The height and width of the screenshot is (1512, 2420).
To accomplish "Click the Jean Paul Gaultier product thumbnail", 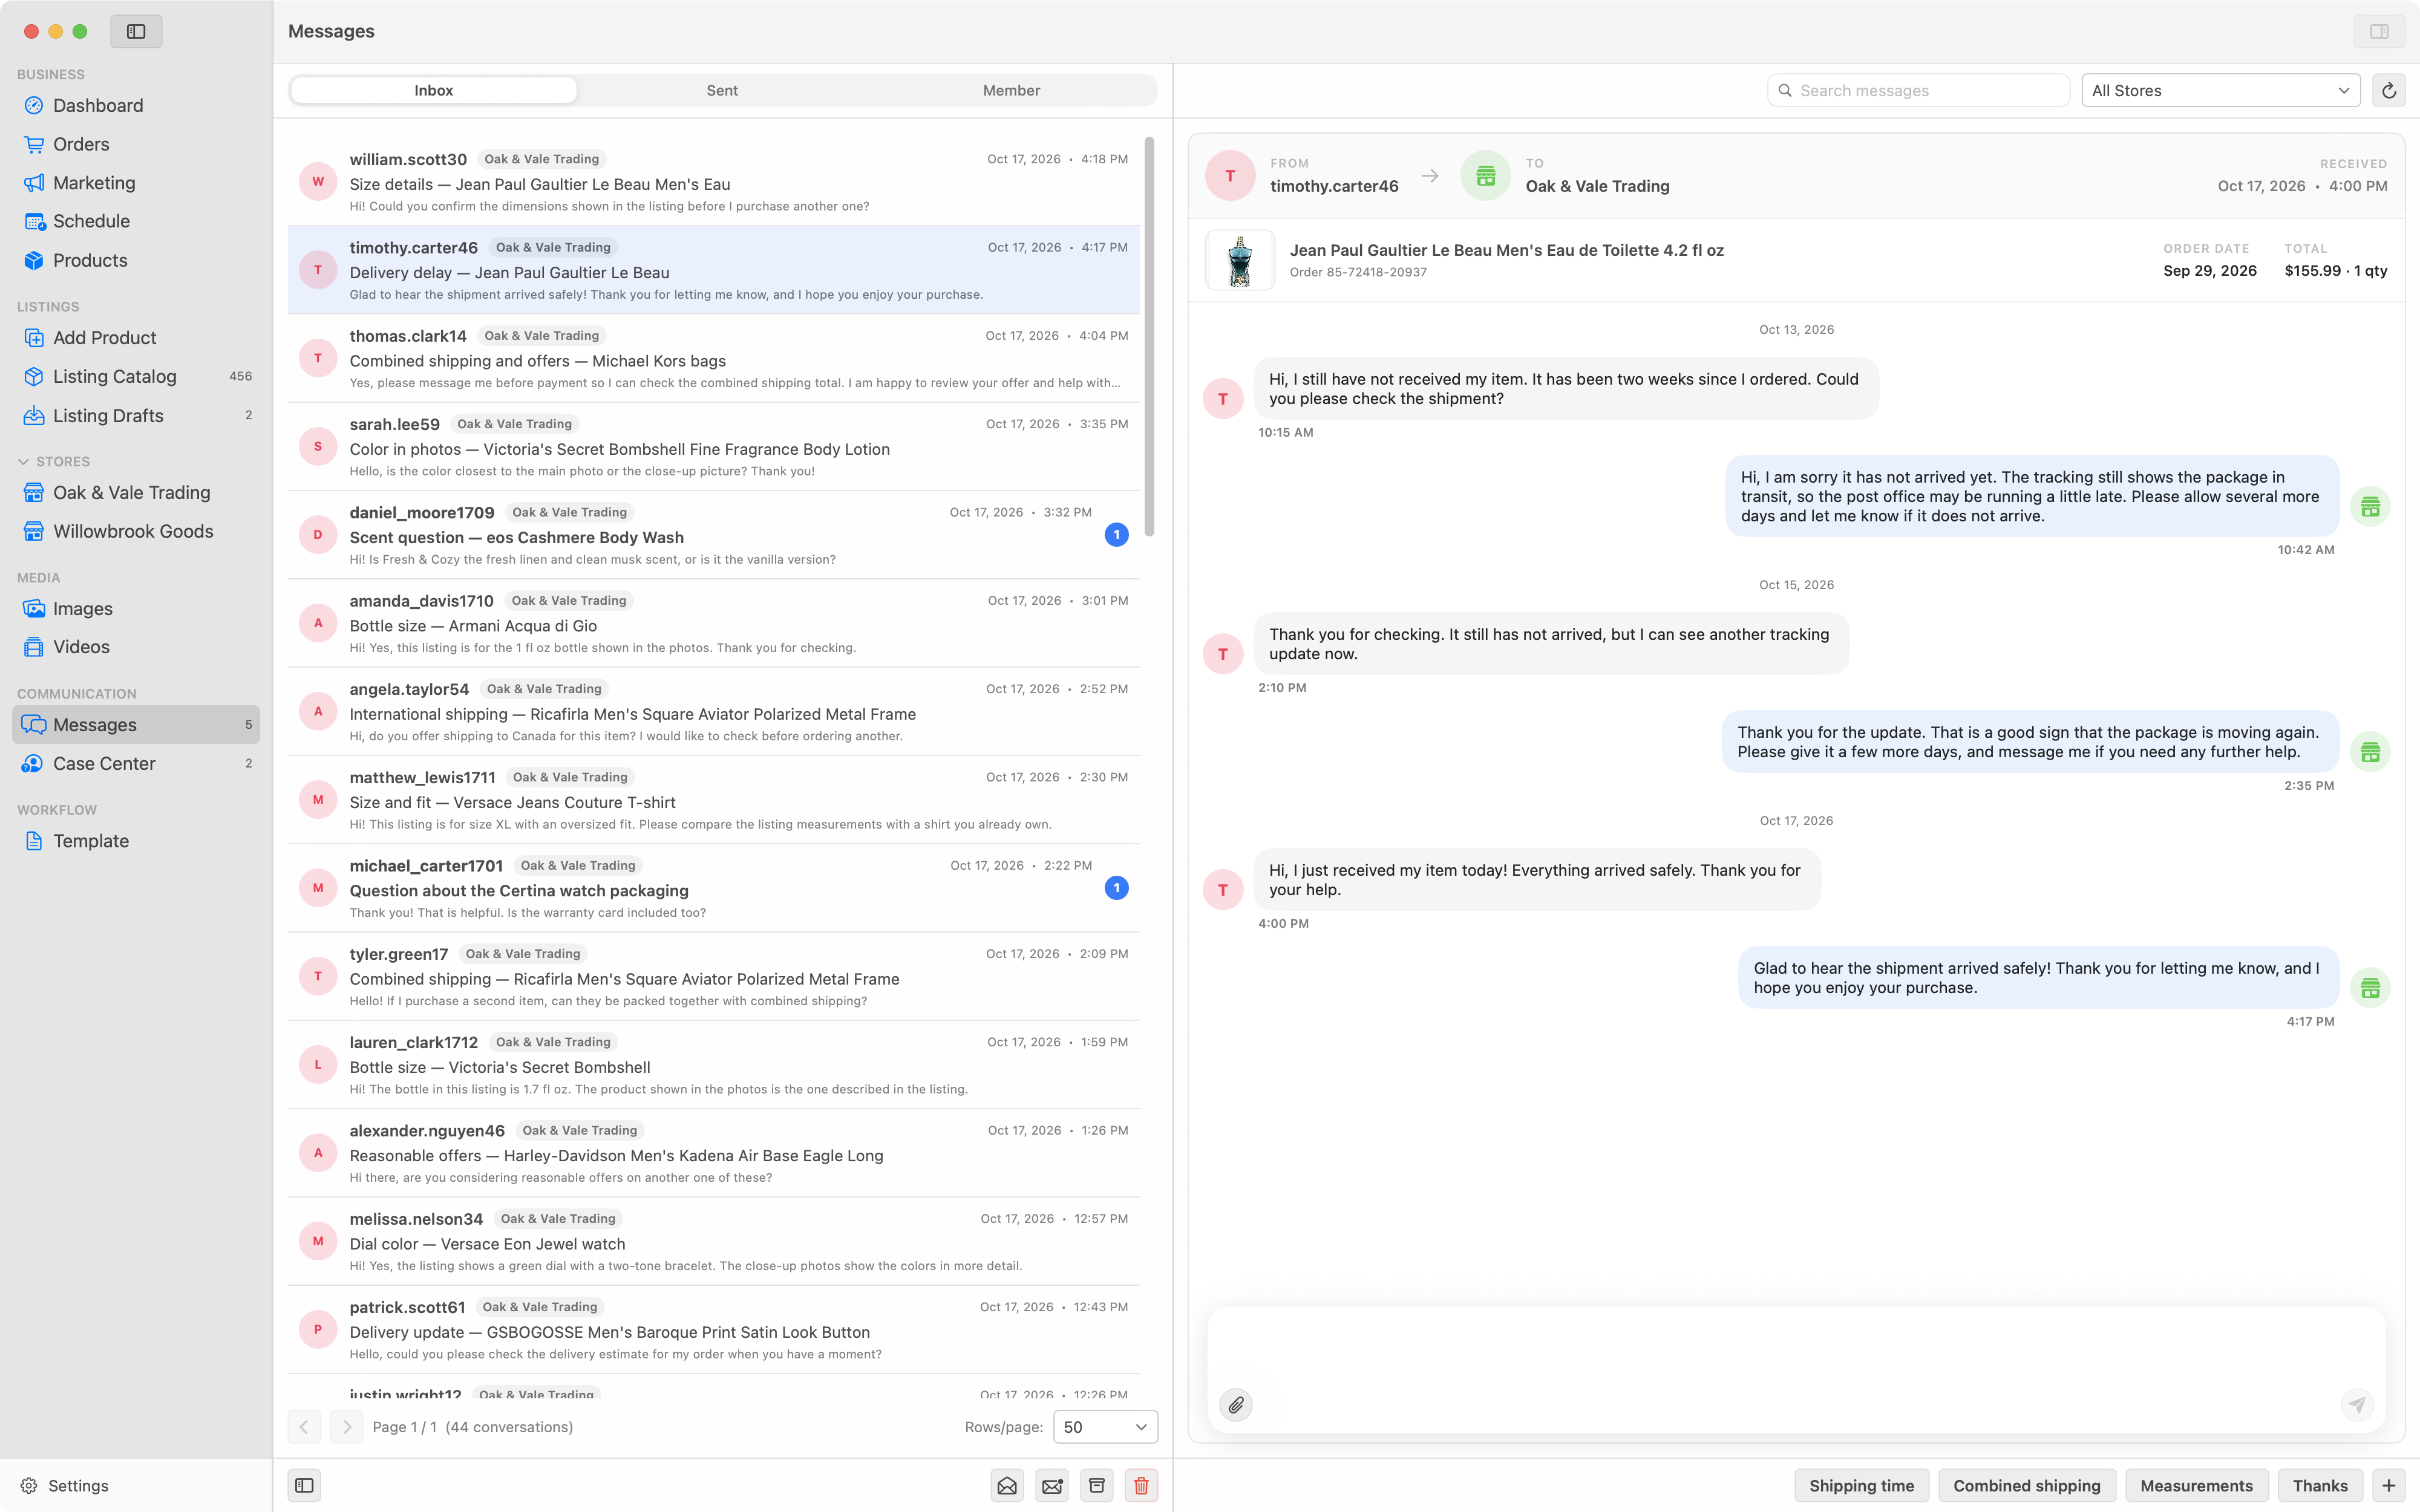I will tap(1240, 260).
